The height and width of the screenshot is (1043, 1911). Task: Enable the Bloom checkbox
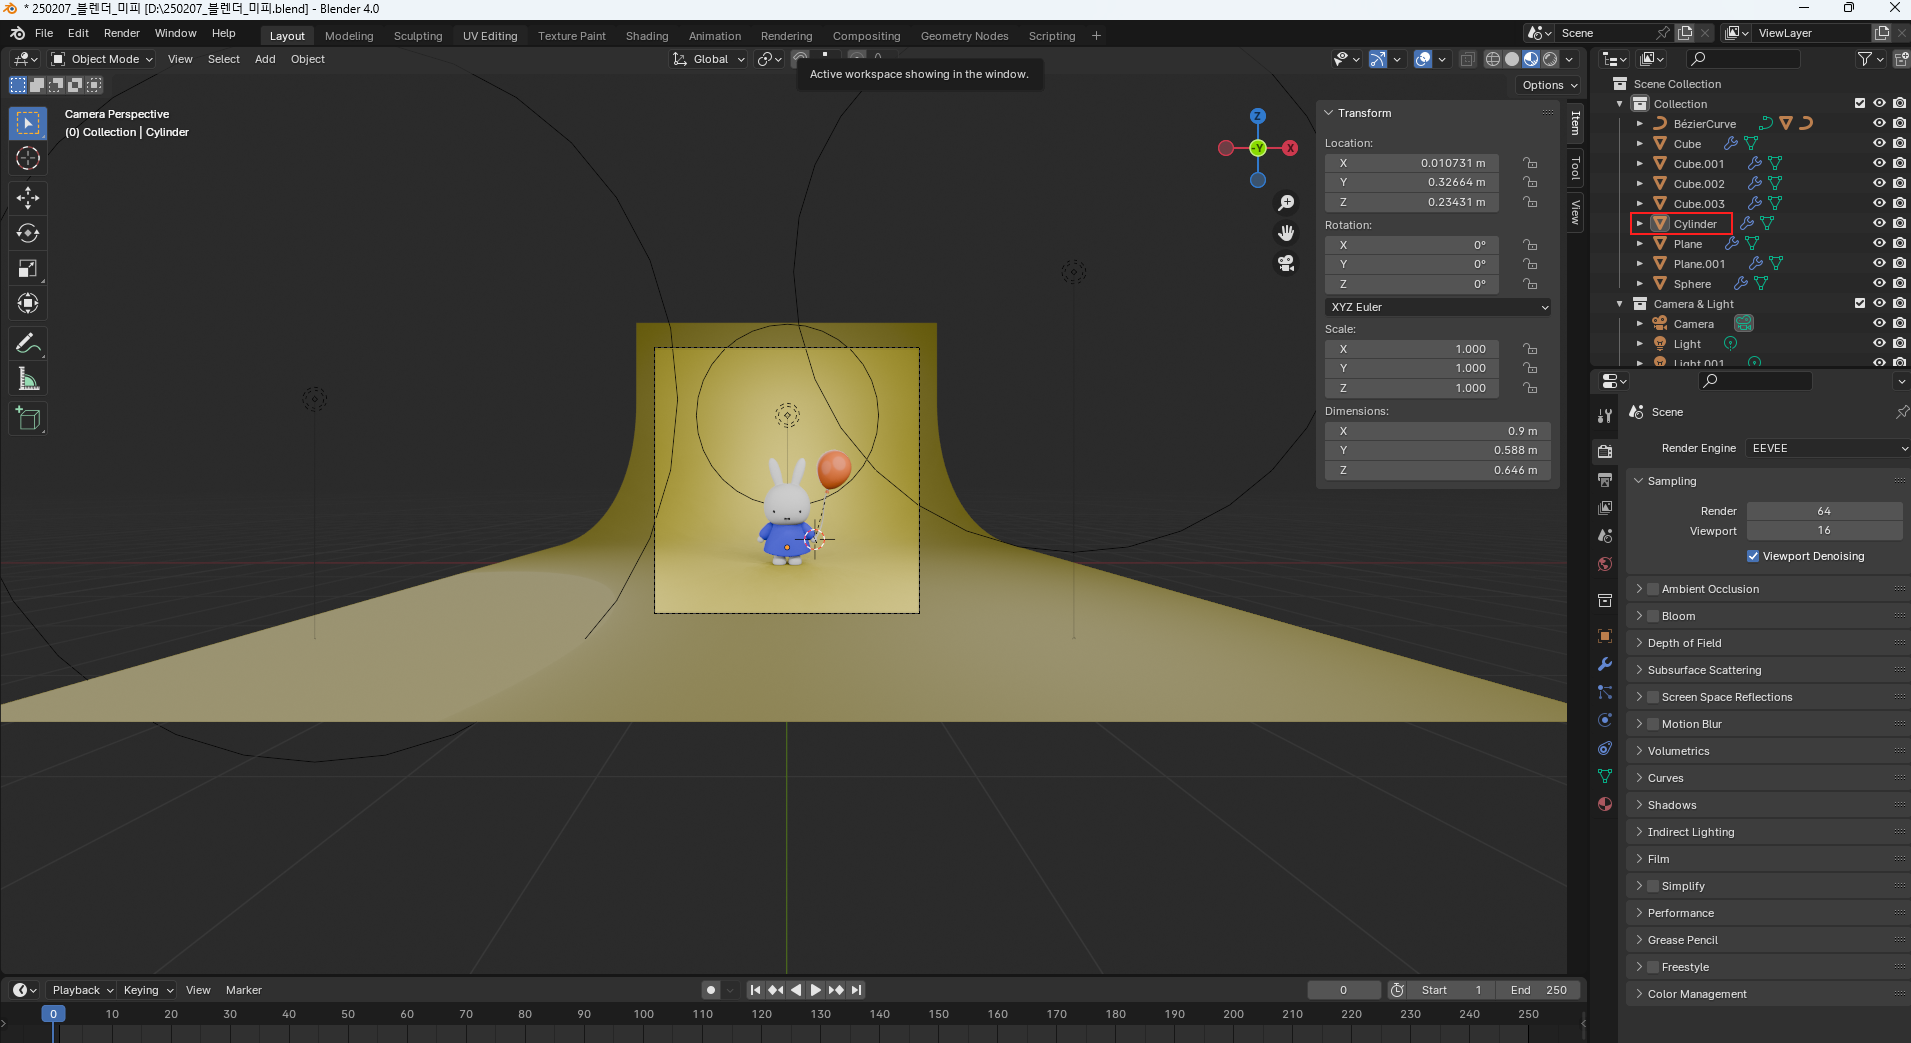coord(1653,616)
